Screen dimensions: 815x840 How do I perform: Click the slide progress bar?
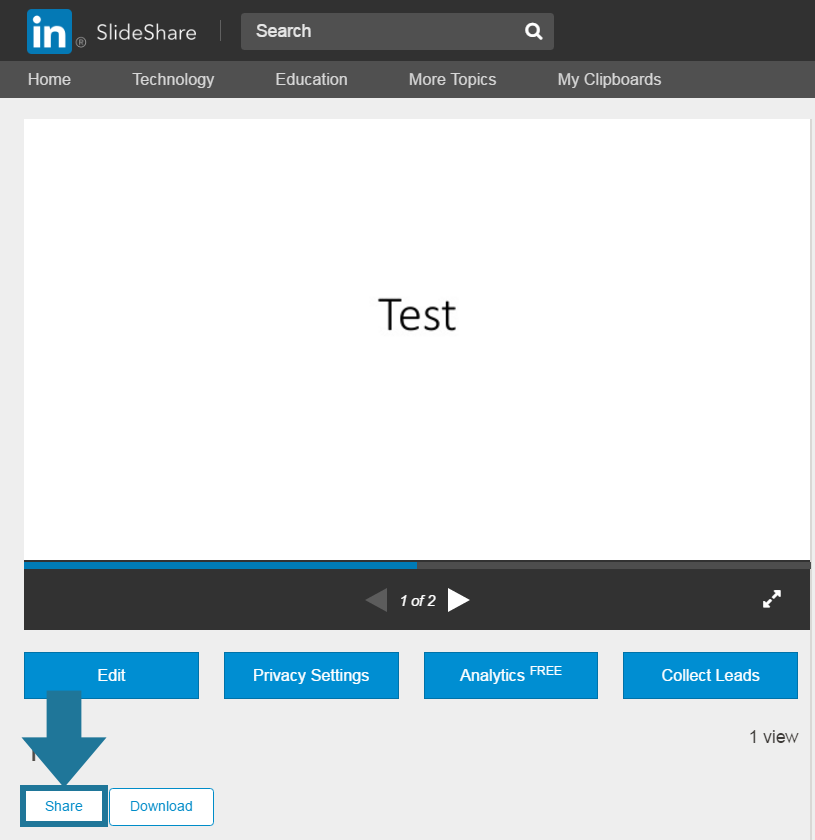pyautogui.click(x=417, y=565)
